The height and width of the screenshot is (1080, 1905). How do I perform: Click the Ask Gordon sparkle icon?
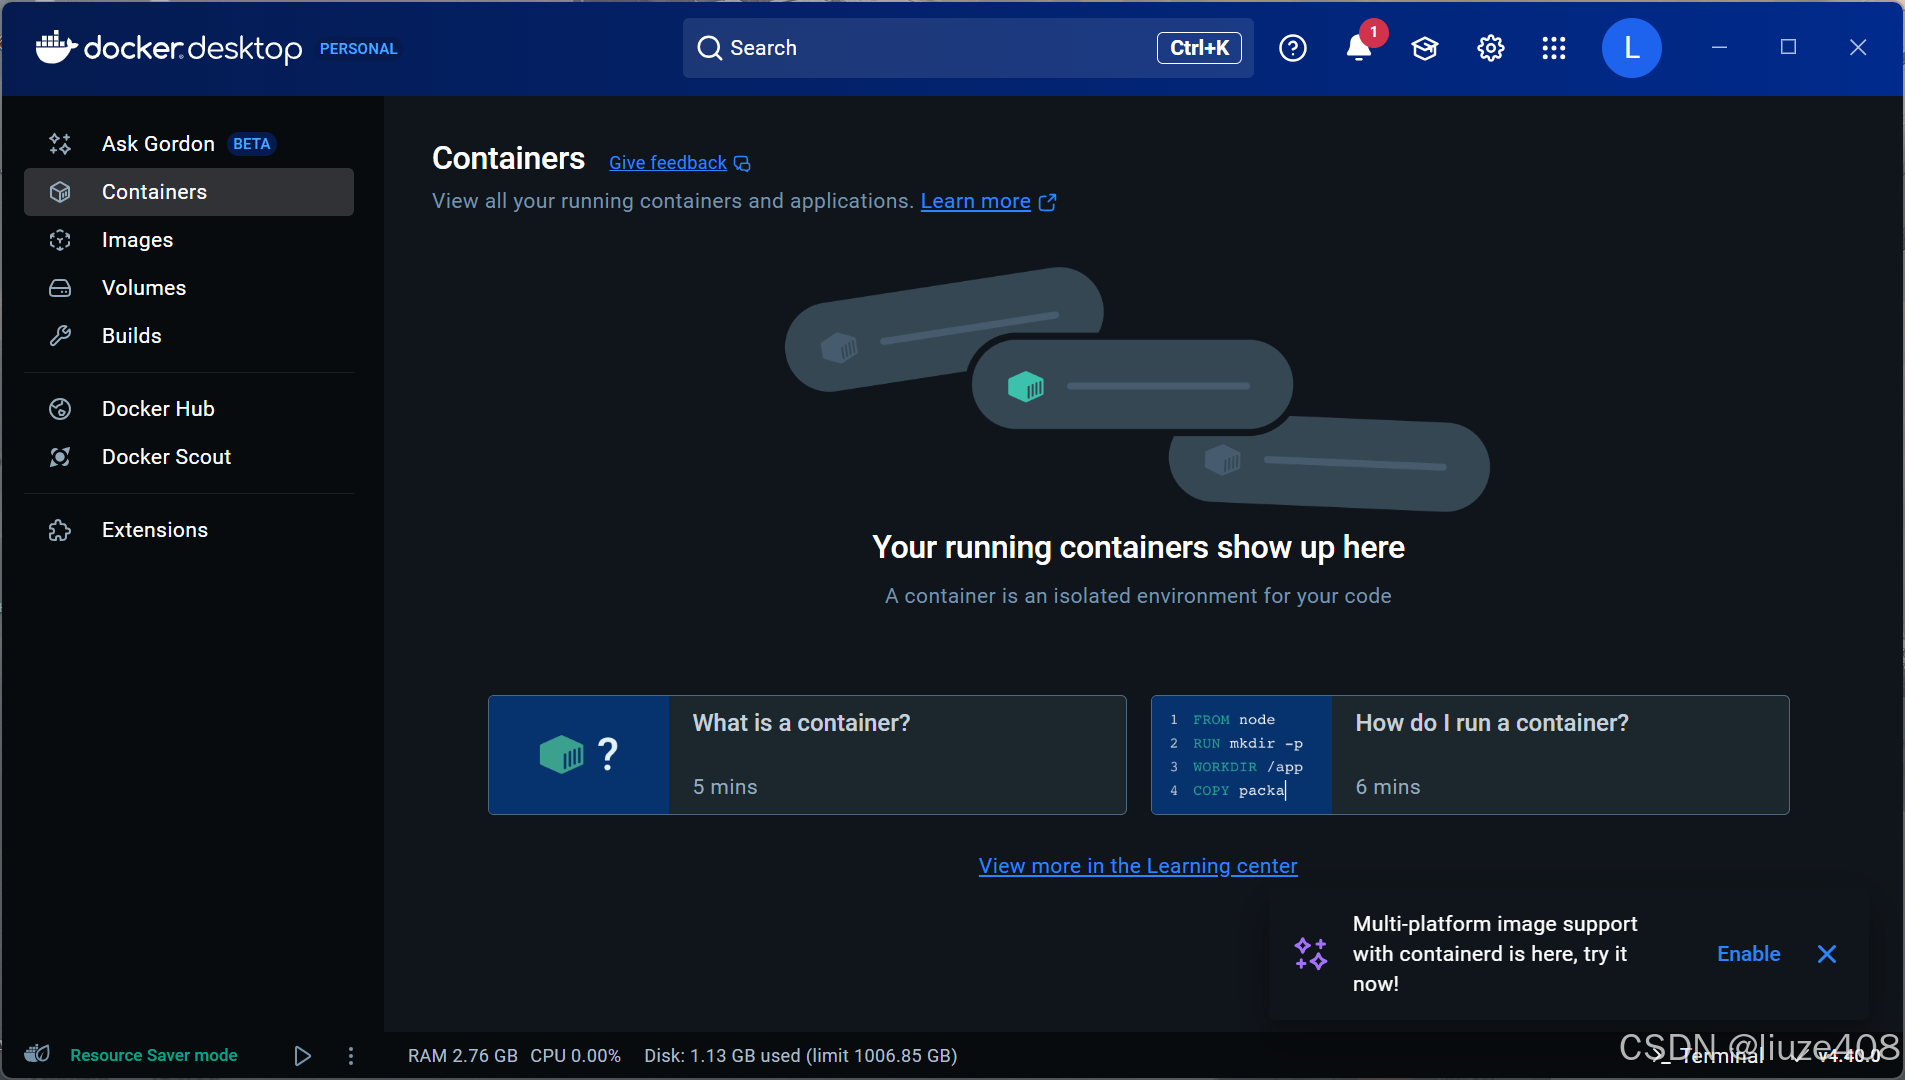coord(60,144)
